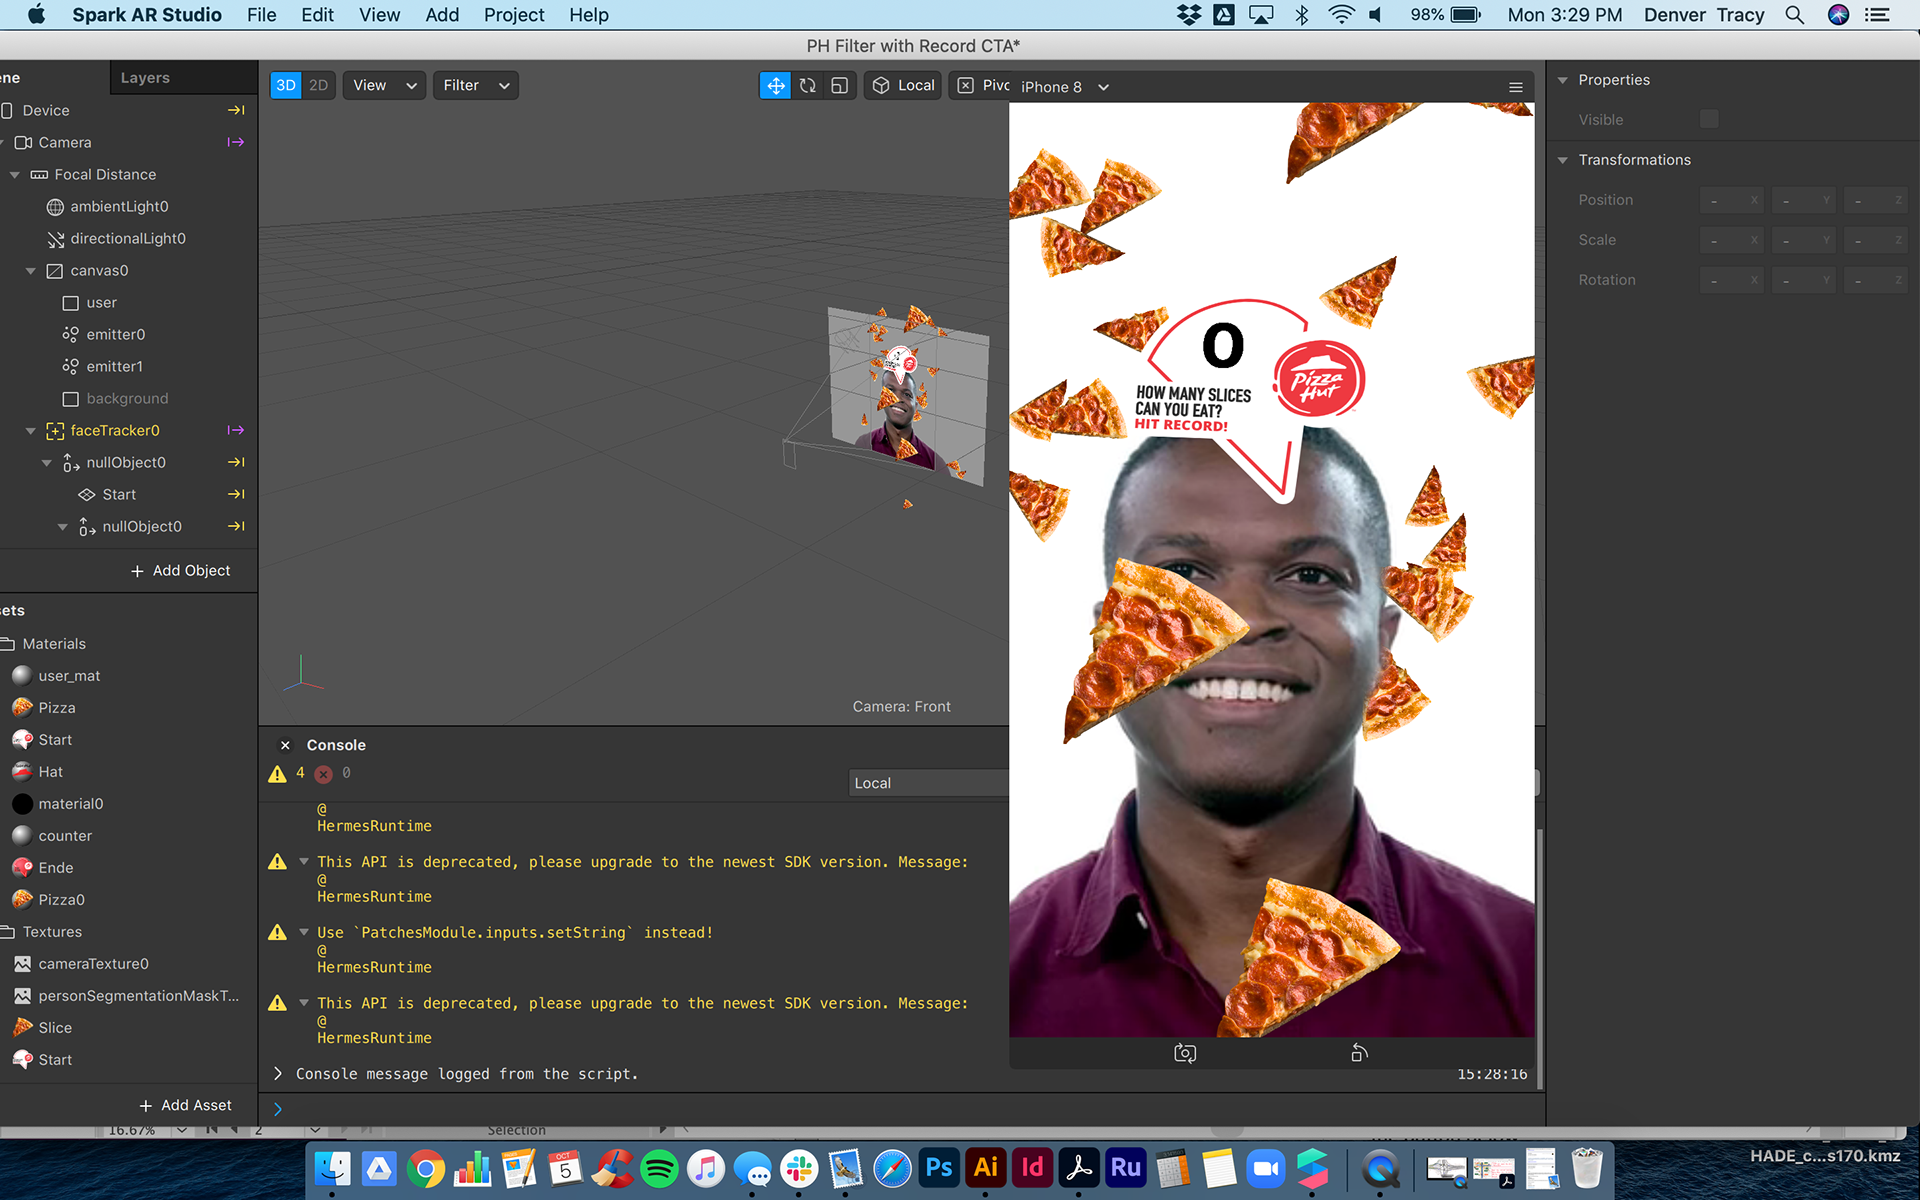Viewport: 1920px width, 1200px height.
Task: Collapse the Properties section
Action: [1563, 80]
